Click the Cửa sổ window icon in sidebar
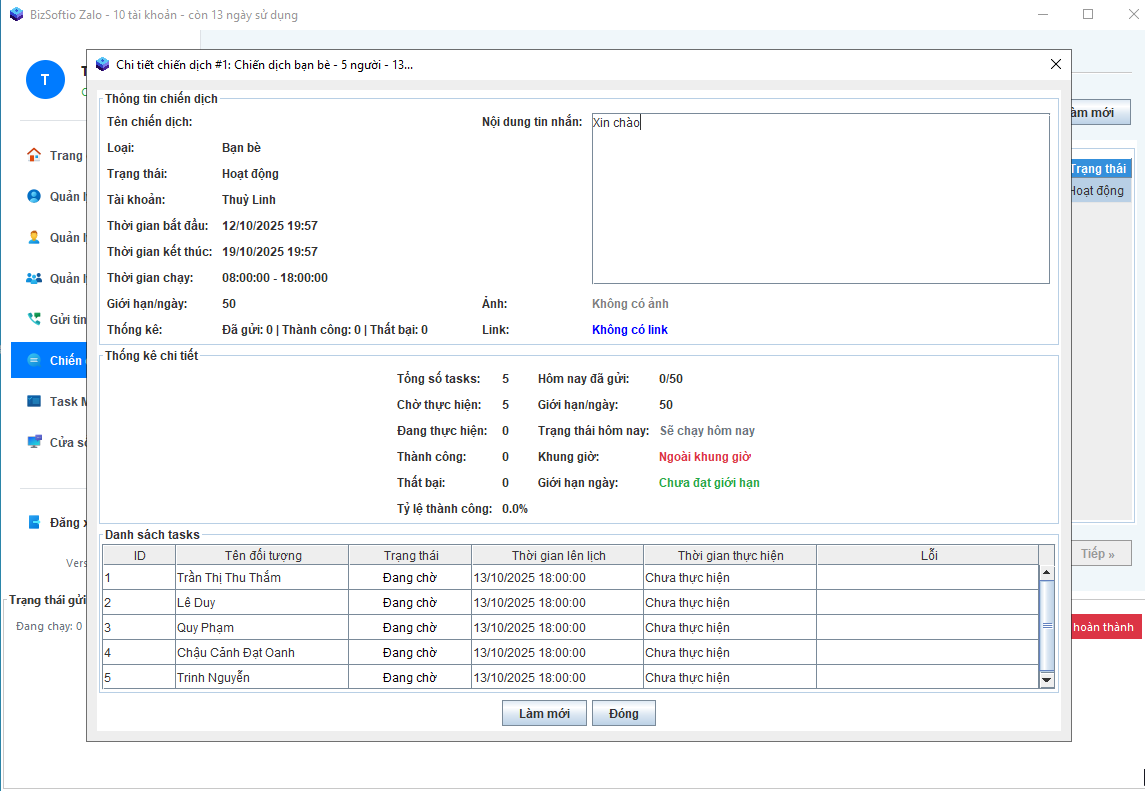This screenshot has height=791, width=1145. click(34, 442)
